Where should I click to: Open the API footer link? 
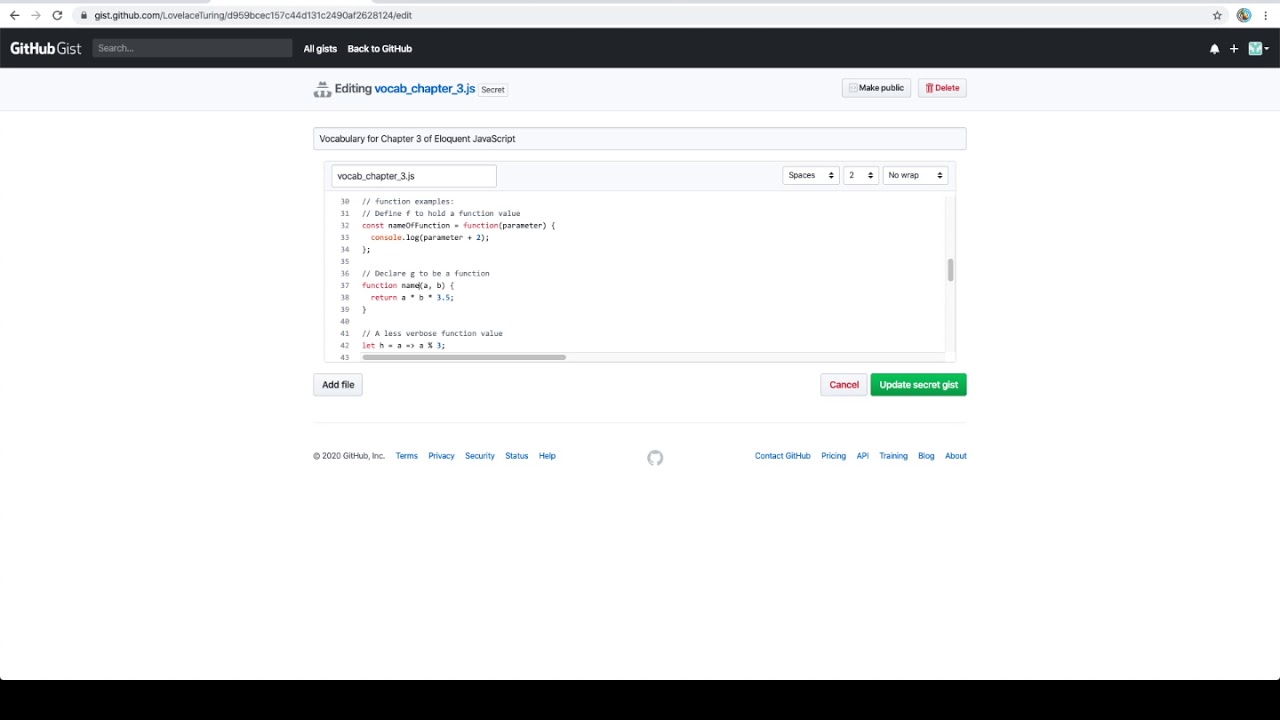pos(862,456)
